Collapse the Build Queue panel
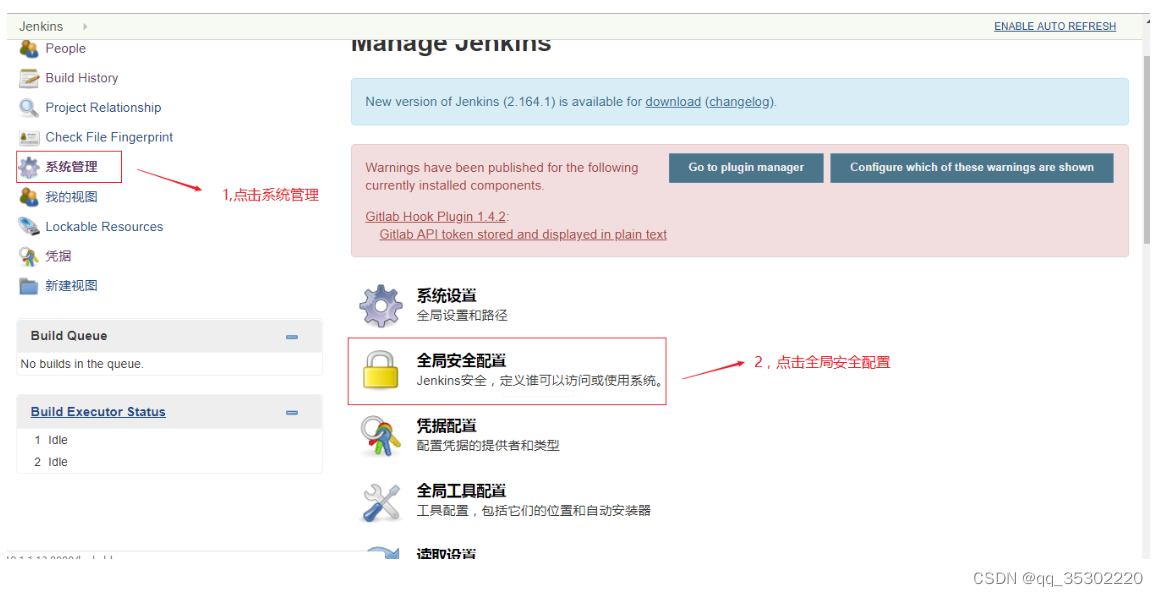 pos(292,337)
